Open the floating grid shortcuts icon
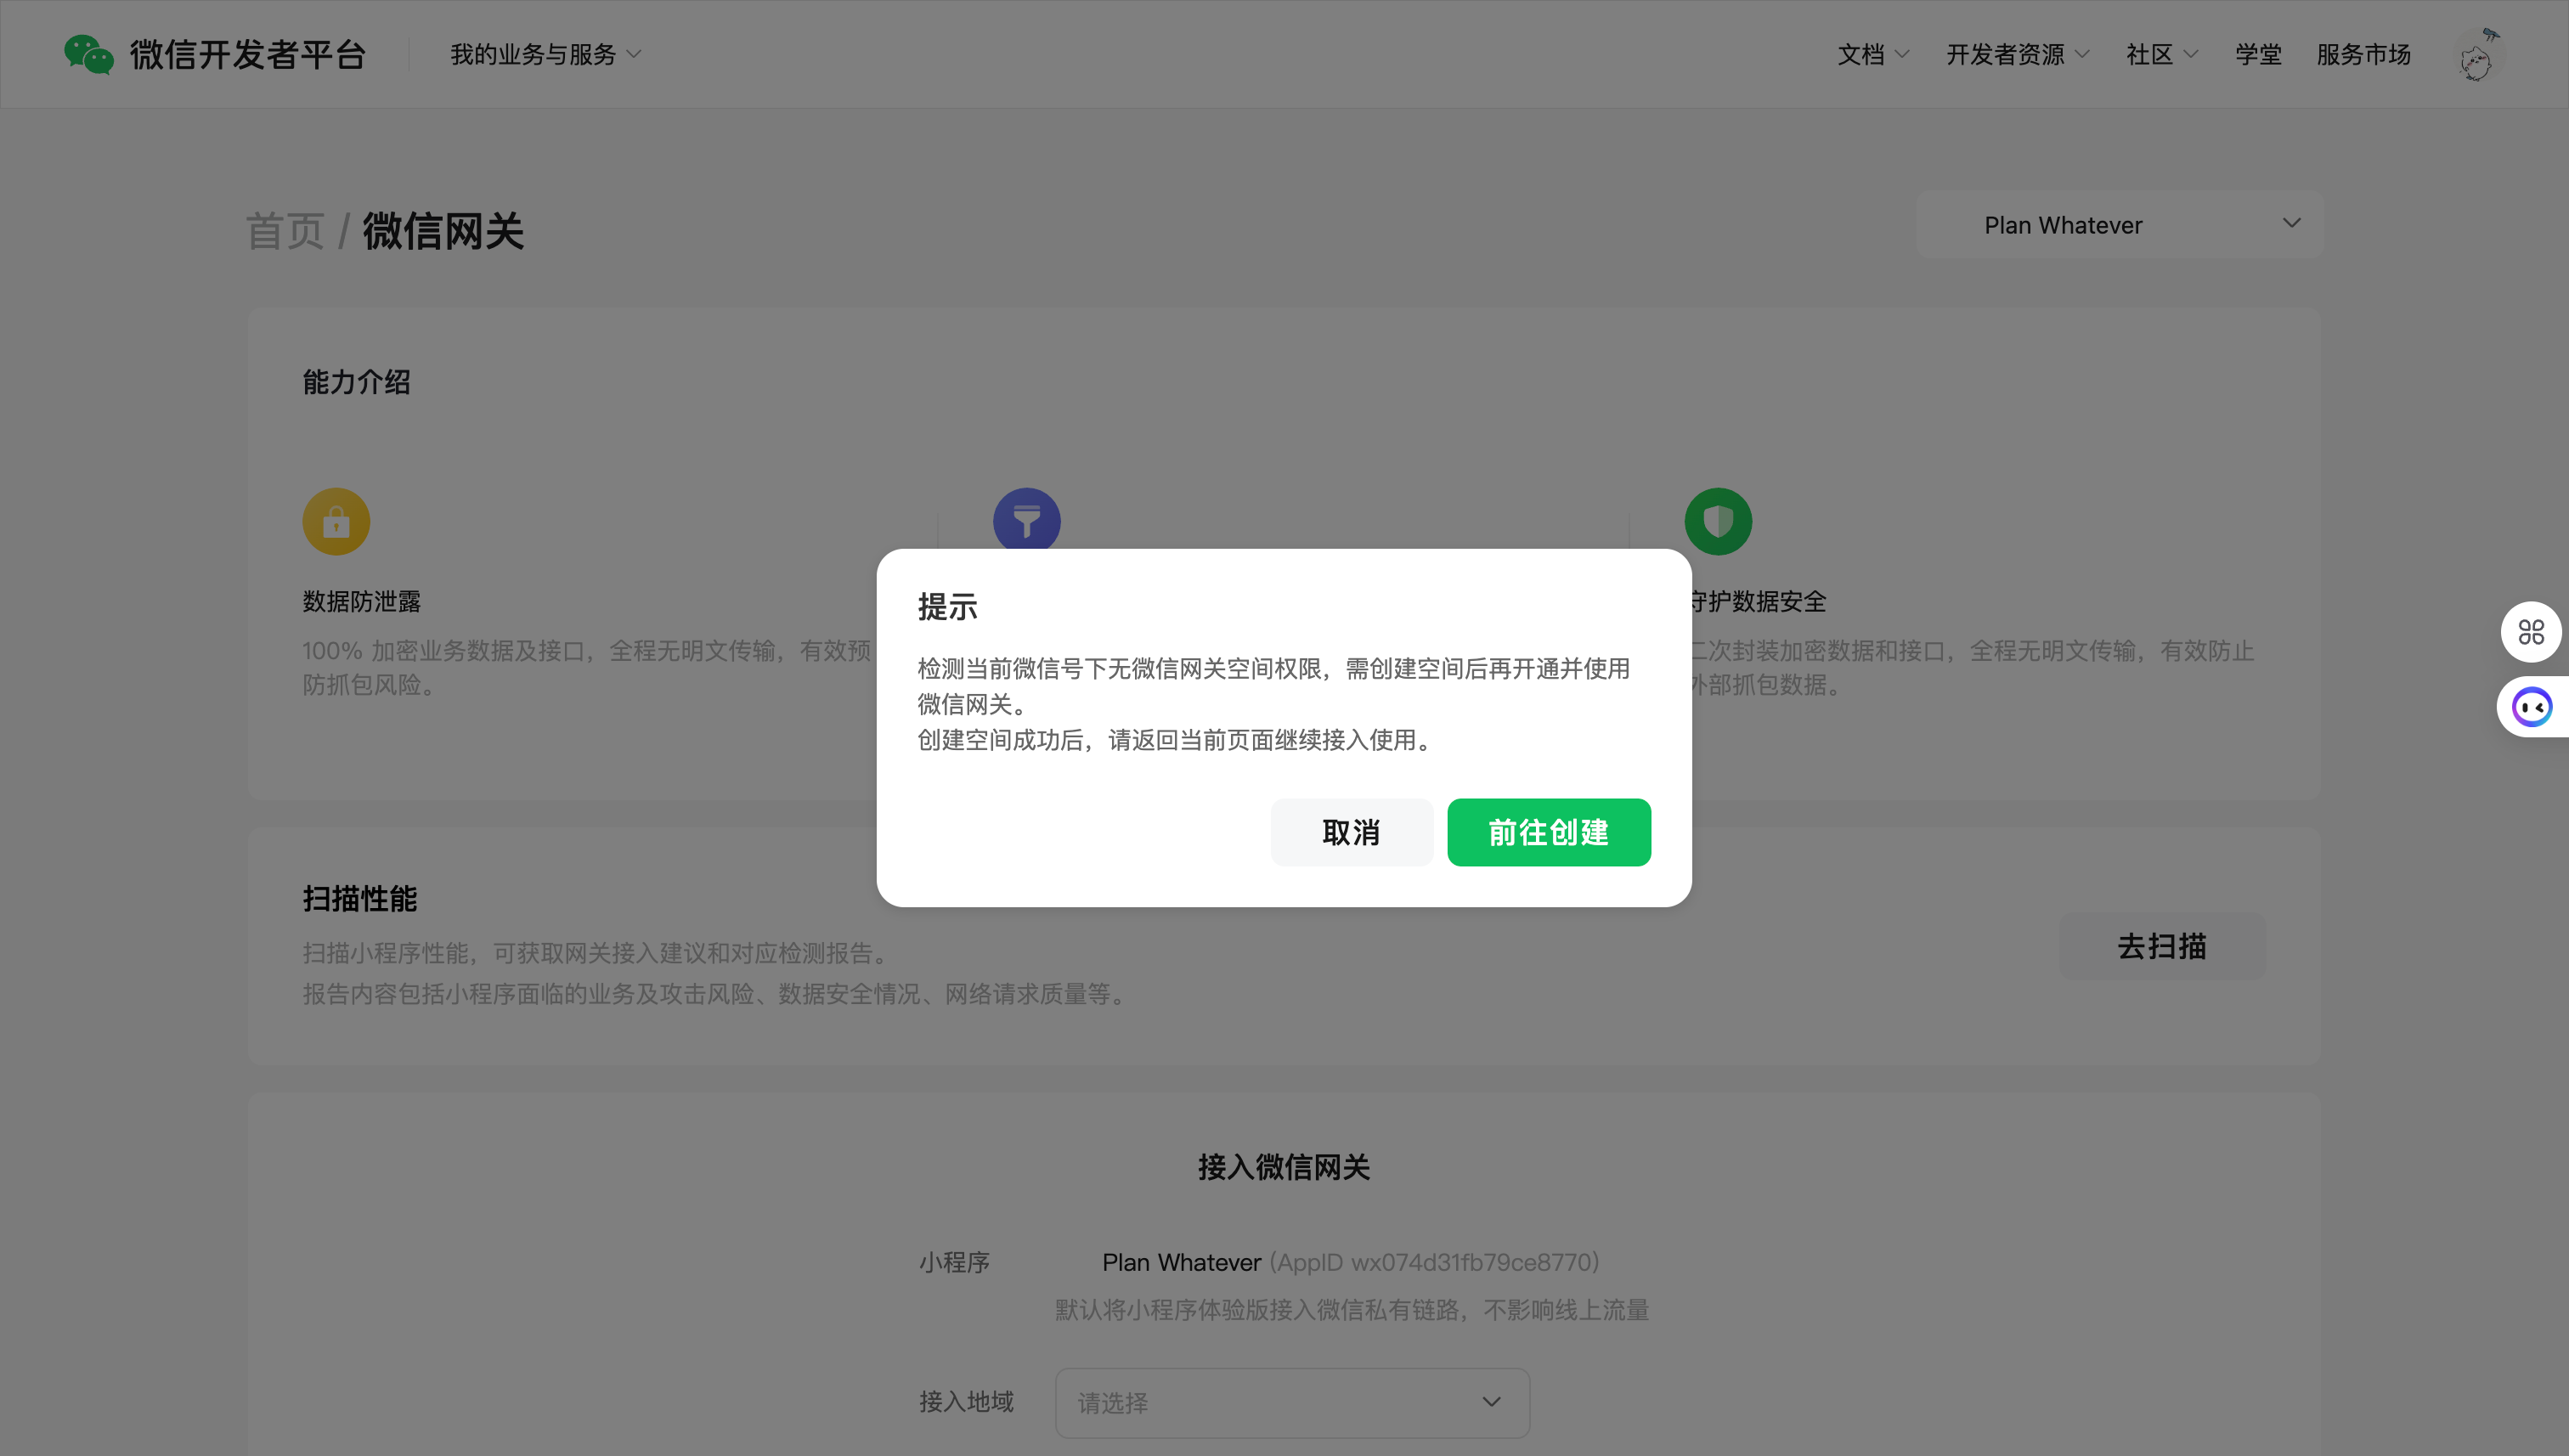This screenshot has height=1456, width=2569. click(x=2530, y=632)
